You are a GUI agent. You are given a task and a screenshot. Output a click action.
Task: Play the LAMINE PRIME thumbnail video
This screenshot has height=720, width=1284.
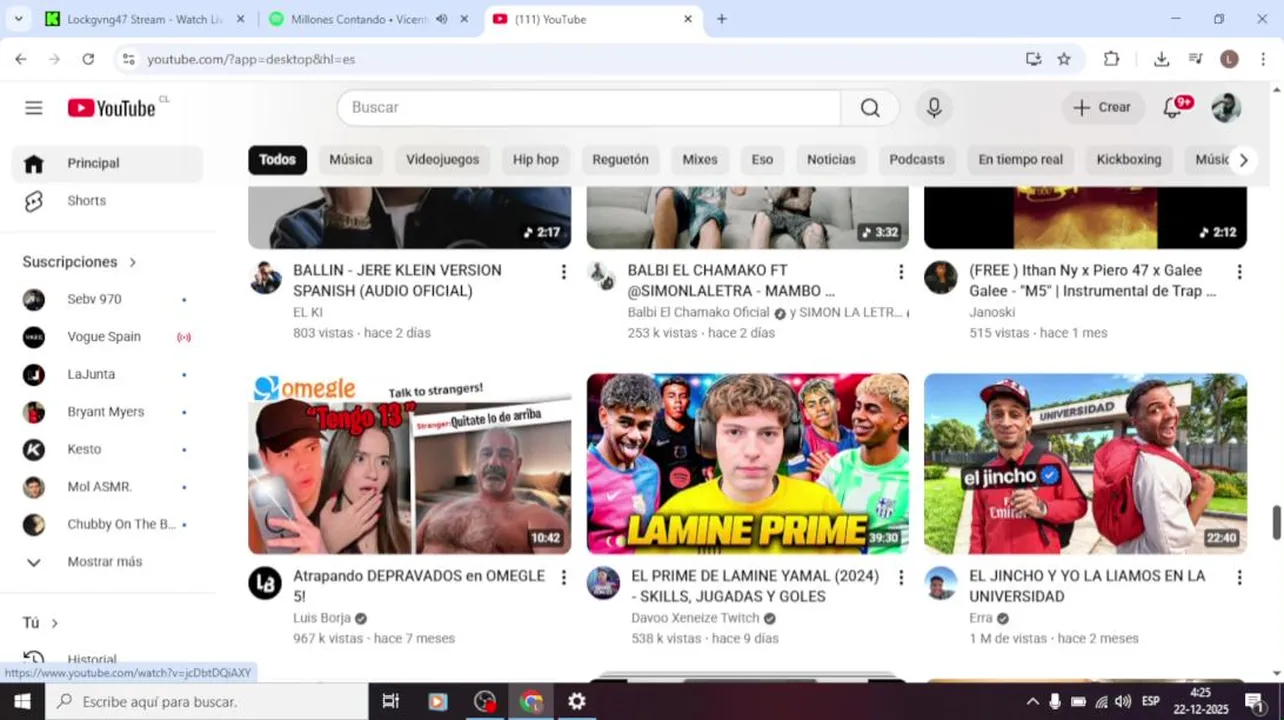(x=748, y=464)
